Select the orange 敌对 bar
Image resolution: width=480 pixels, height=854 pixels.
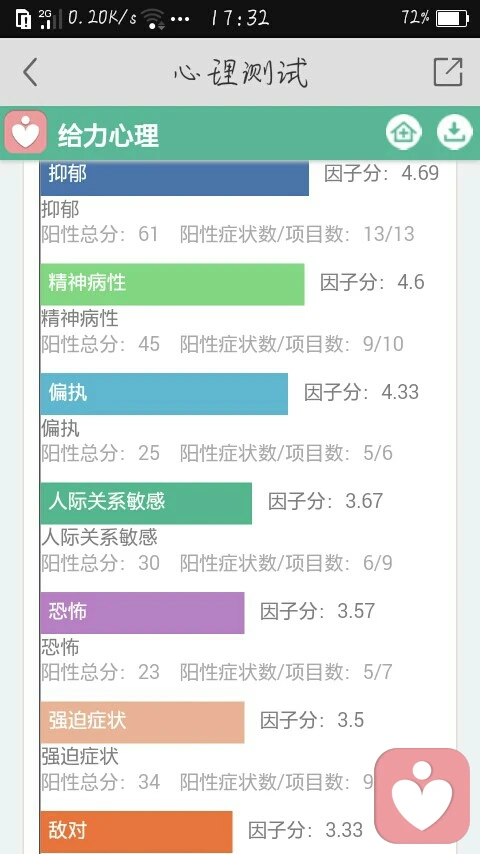[136, 832]
